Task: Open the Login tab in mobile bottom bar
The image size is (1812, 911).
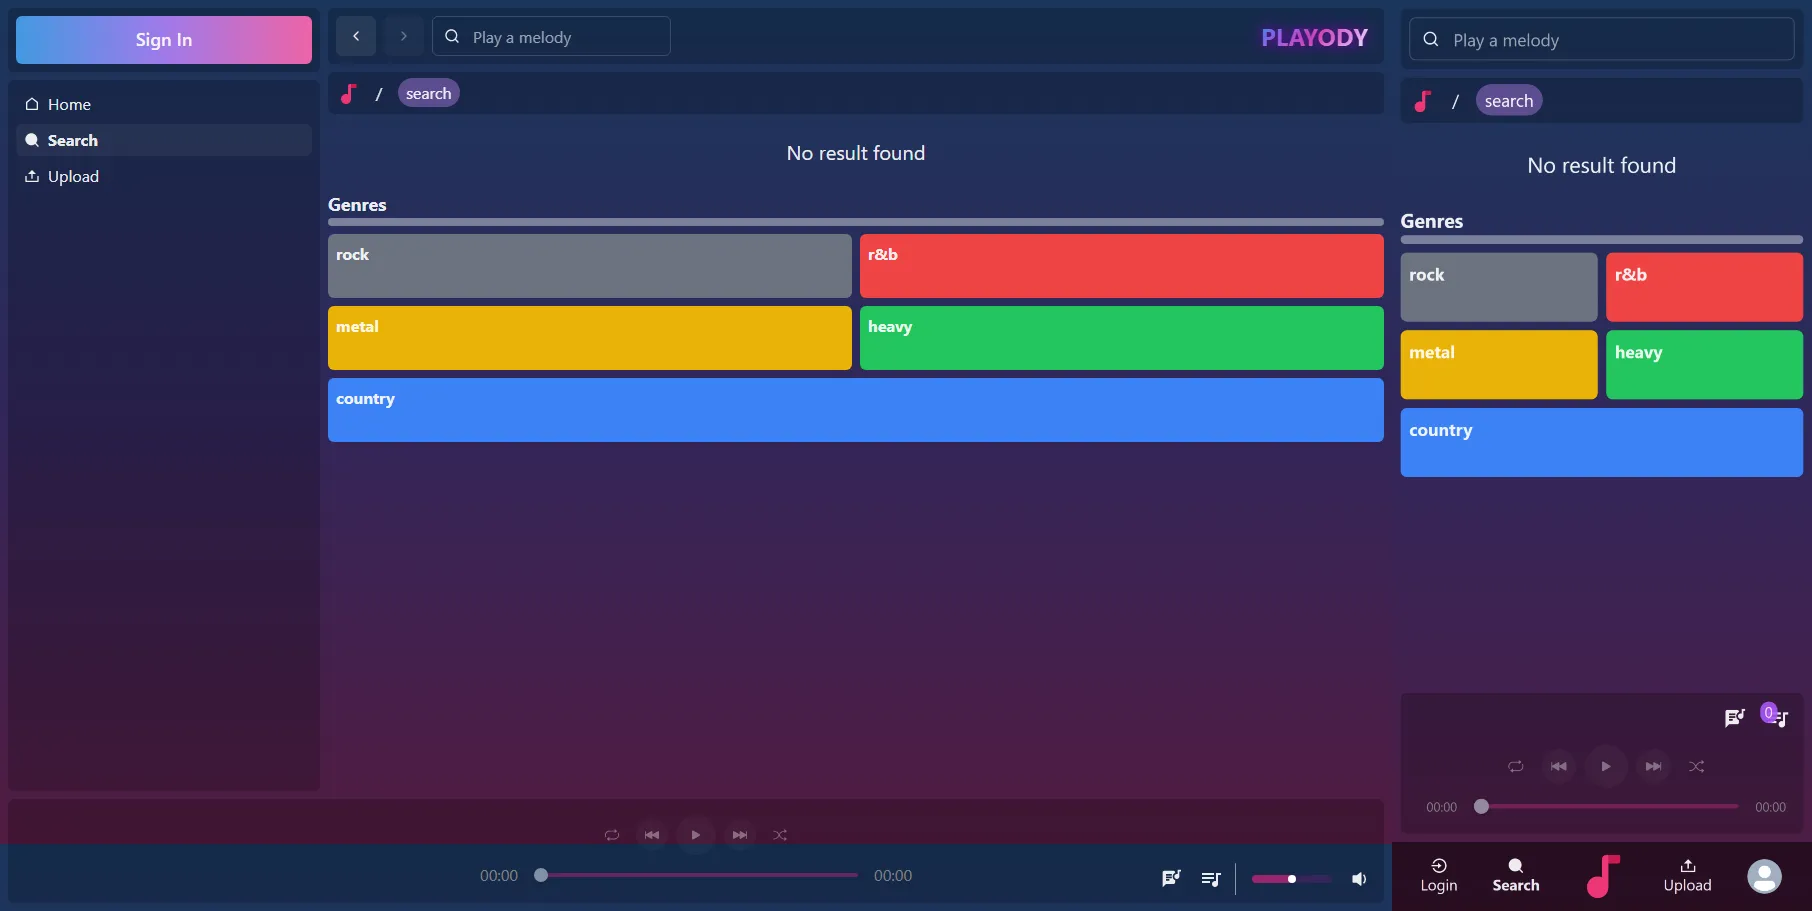Action: (x=1439, y=875)
